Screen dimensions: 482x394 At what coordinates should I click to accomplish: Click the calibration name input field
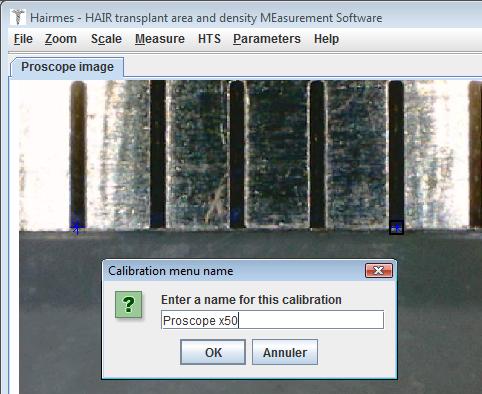[x=272, y=320]
